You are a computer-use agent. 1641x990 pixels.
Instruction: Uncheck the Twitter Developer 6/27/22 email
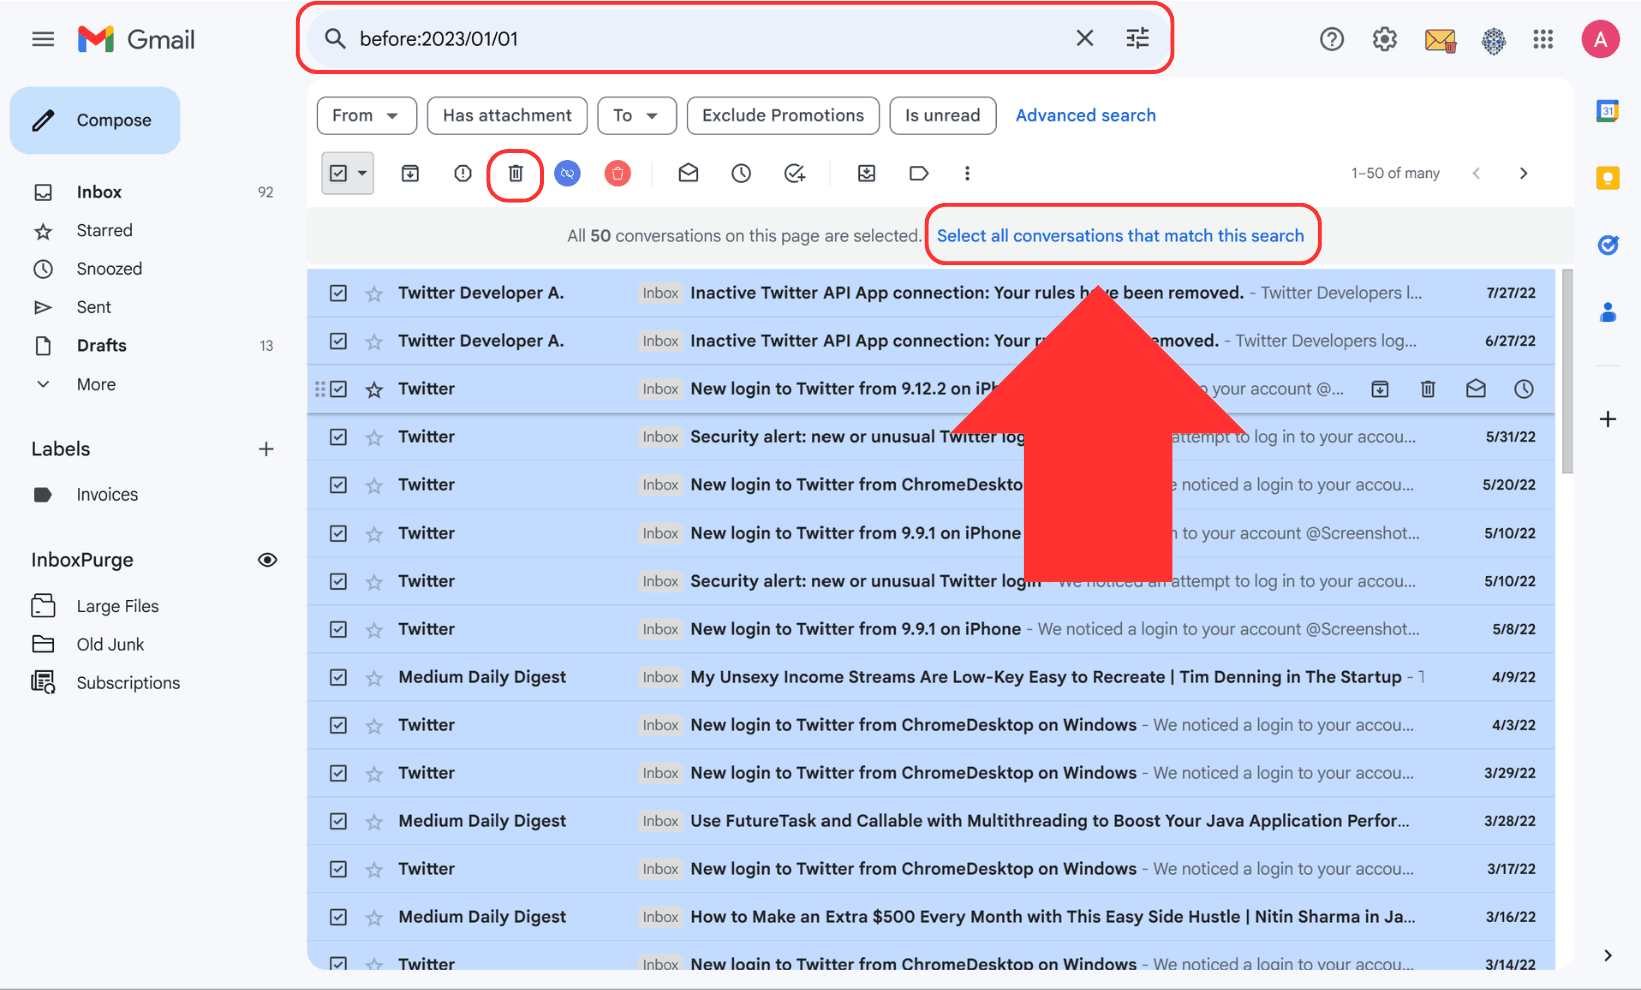pos(338,341)
